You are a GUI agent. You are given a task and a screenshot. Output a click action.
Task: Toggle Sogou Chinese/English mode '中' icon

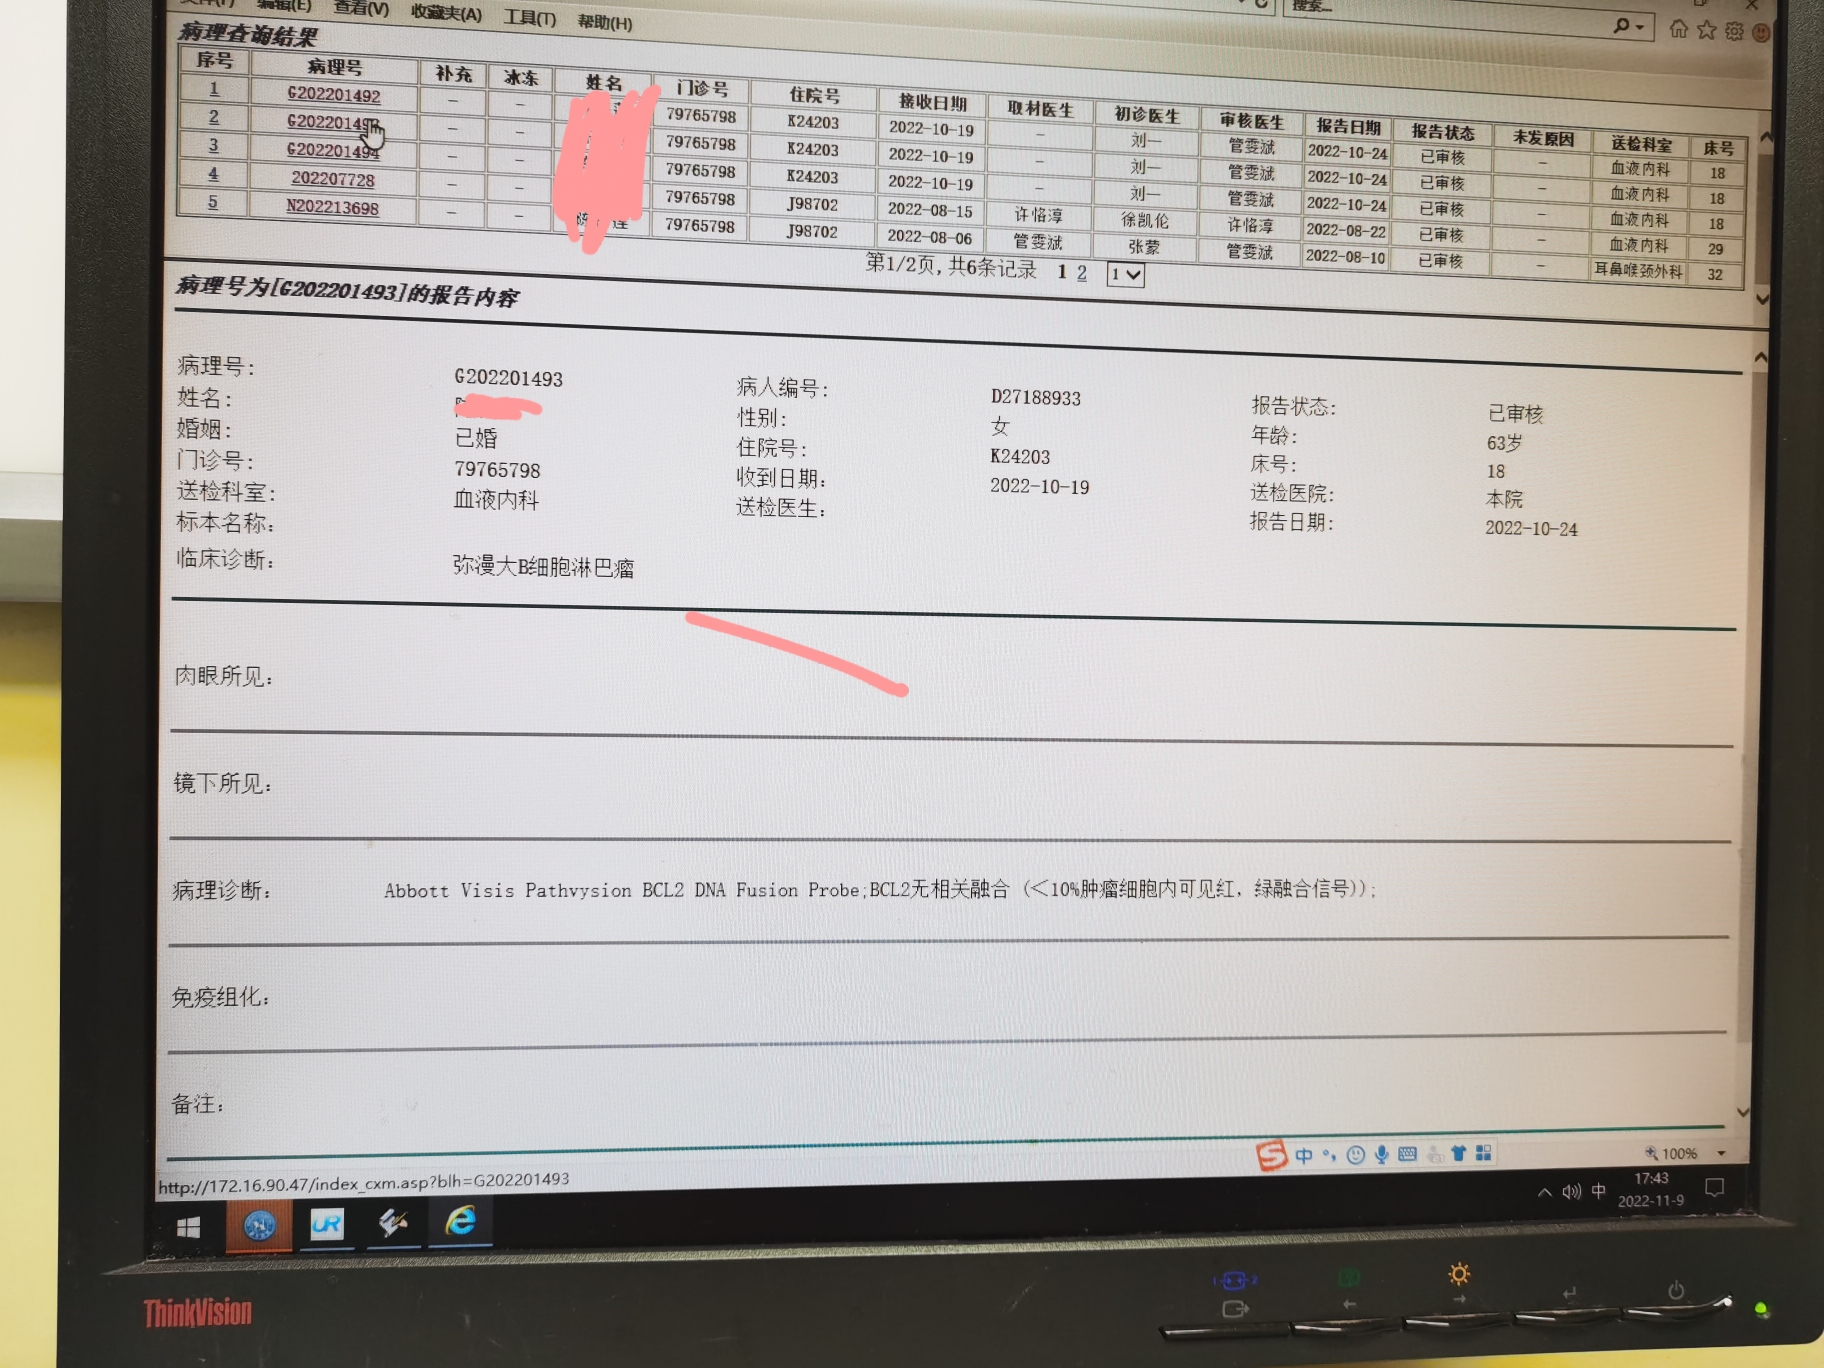[1304, 1155]
